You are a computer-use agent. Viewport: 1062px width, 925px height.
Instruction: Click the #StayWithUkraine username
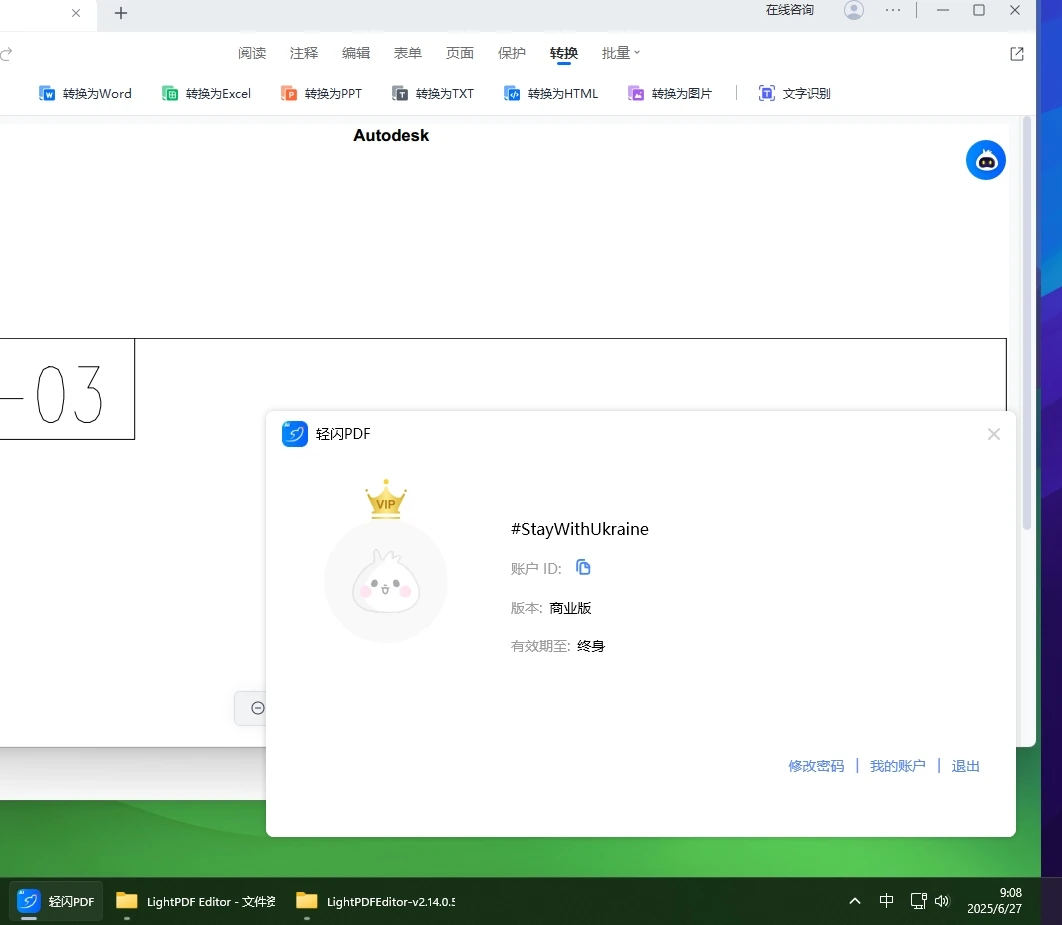(x=580, y=529)
